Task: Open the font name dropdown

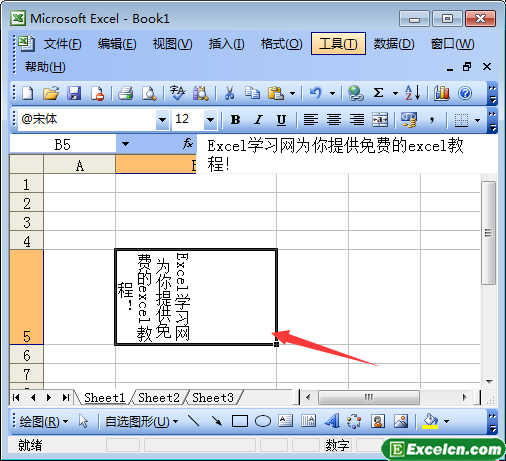Action: pyautogui.click(x=162, y=119)
